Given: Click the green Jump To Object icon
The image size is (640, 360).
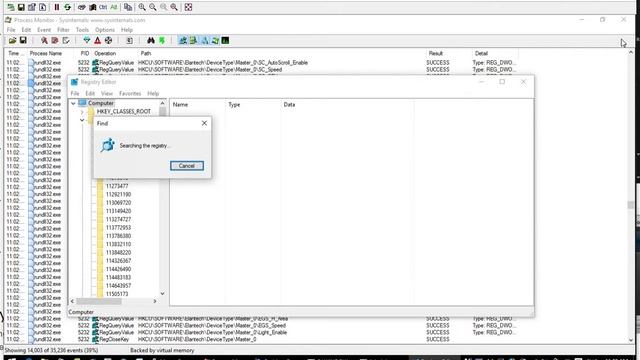Looking at the screenshot, I should point(162,40).
